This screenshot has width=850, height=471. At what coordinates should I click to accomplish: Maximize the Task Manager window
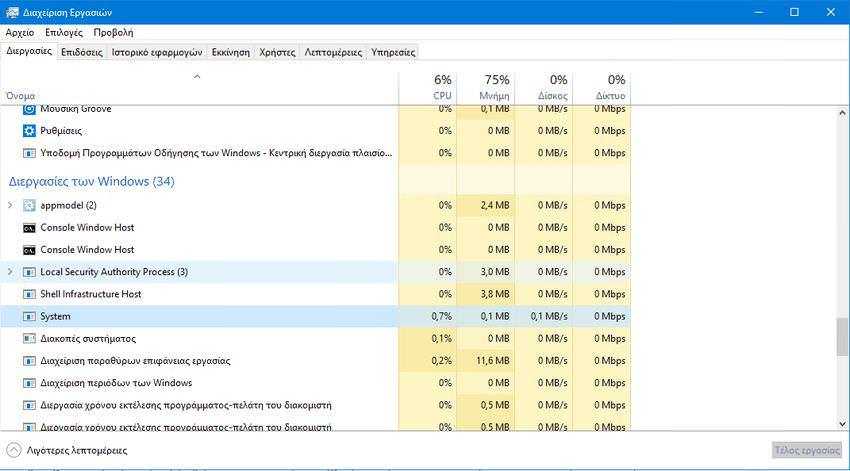pos(794,12)
